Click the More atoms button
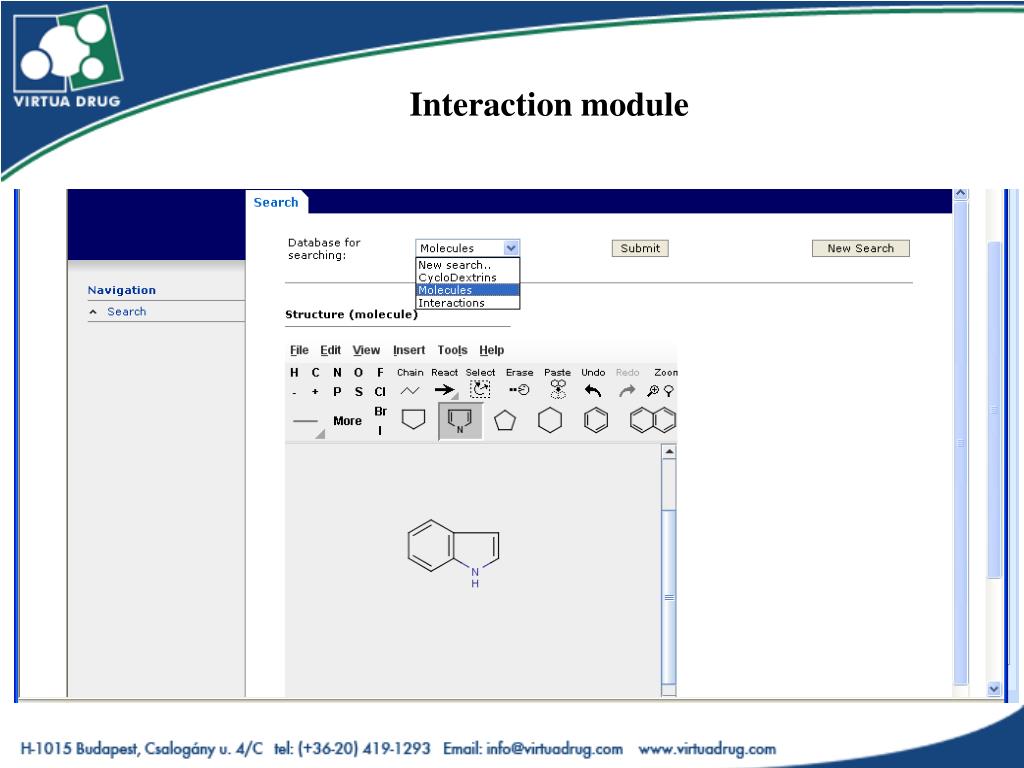Image resolution: width=1024 pixels, height=768 pixels. coord(347,421)
